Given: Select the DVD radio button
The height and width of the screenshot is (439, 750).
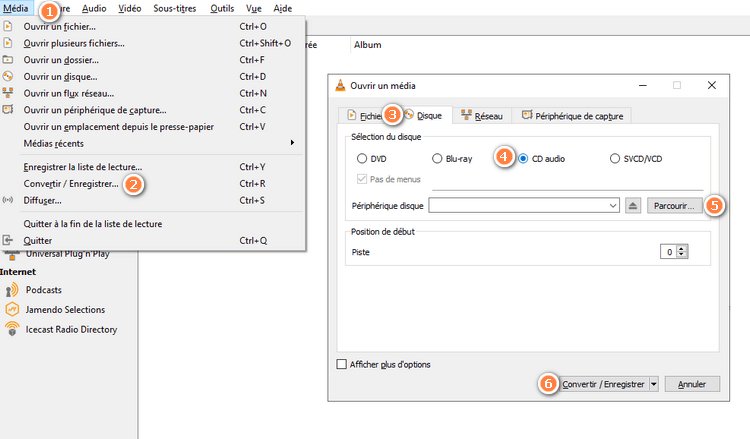Looking at the screenshot, I should 362,158.
